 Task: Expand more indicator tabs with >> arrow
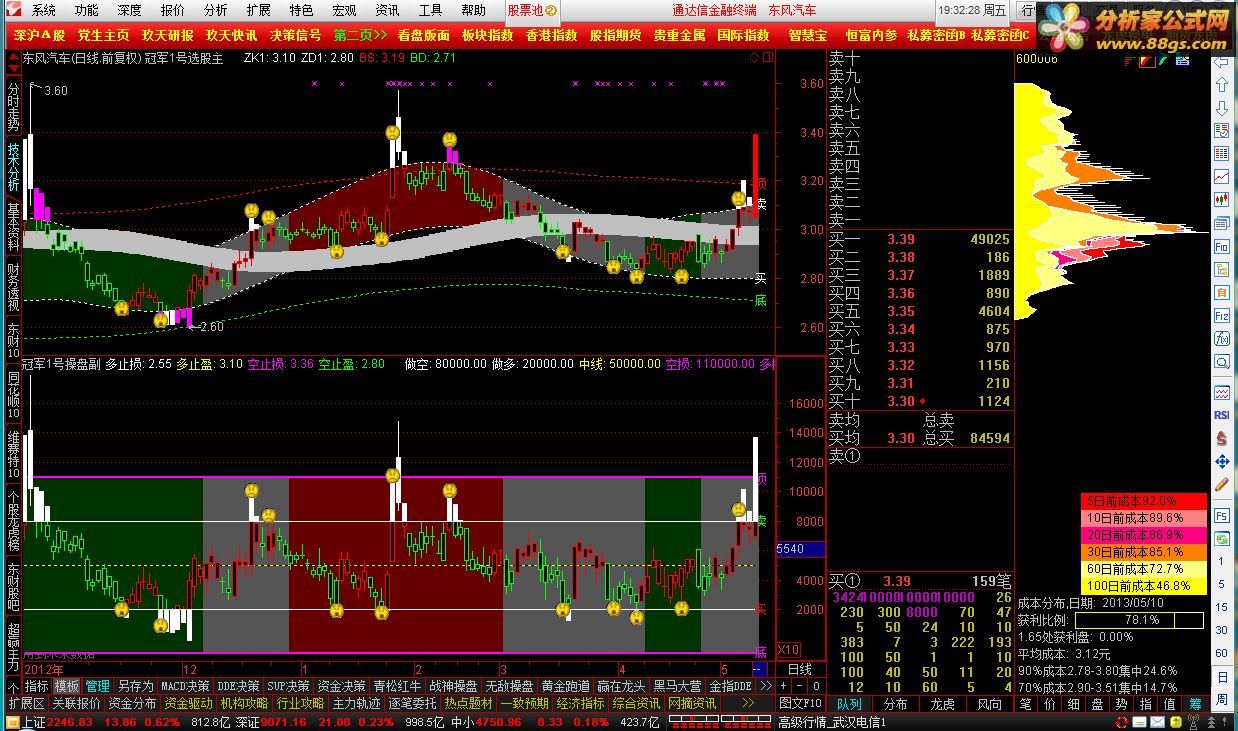coord(765,686)
